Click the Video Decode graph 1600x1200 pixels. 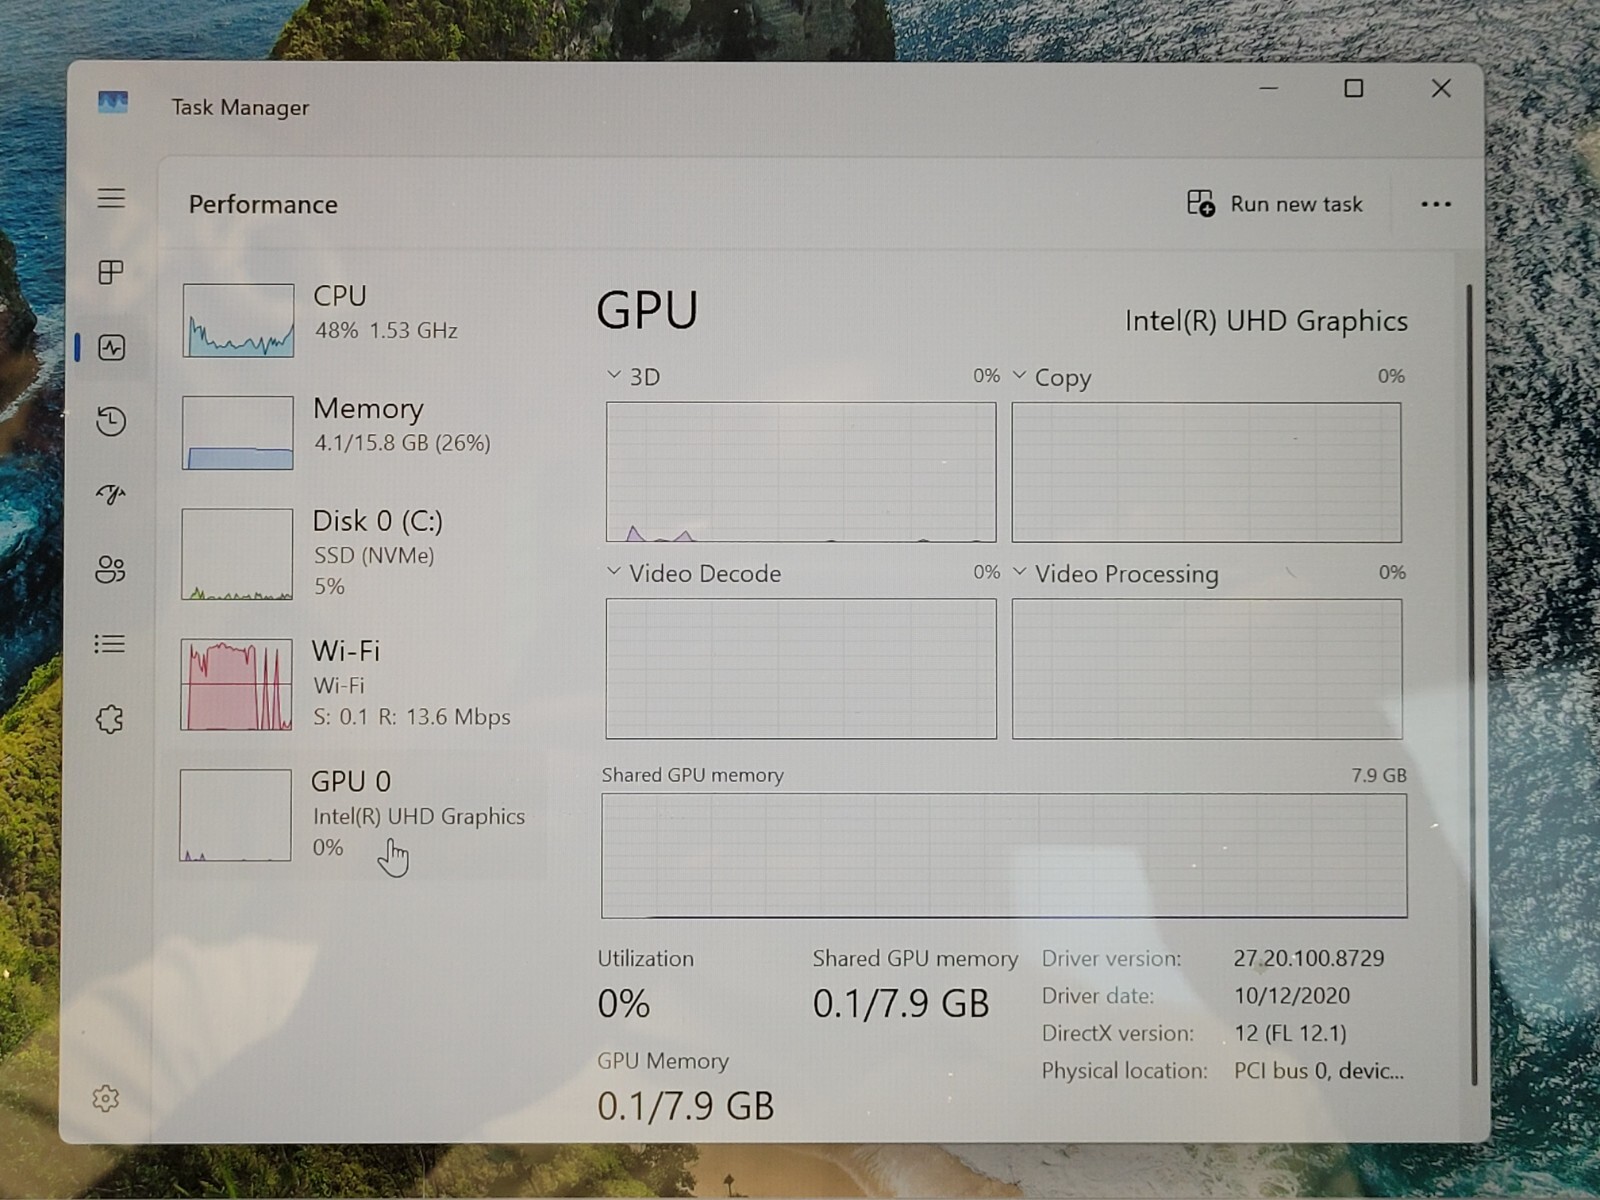(801, 669)
